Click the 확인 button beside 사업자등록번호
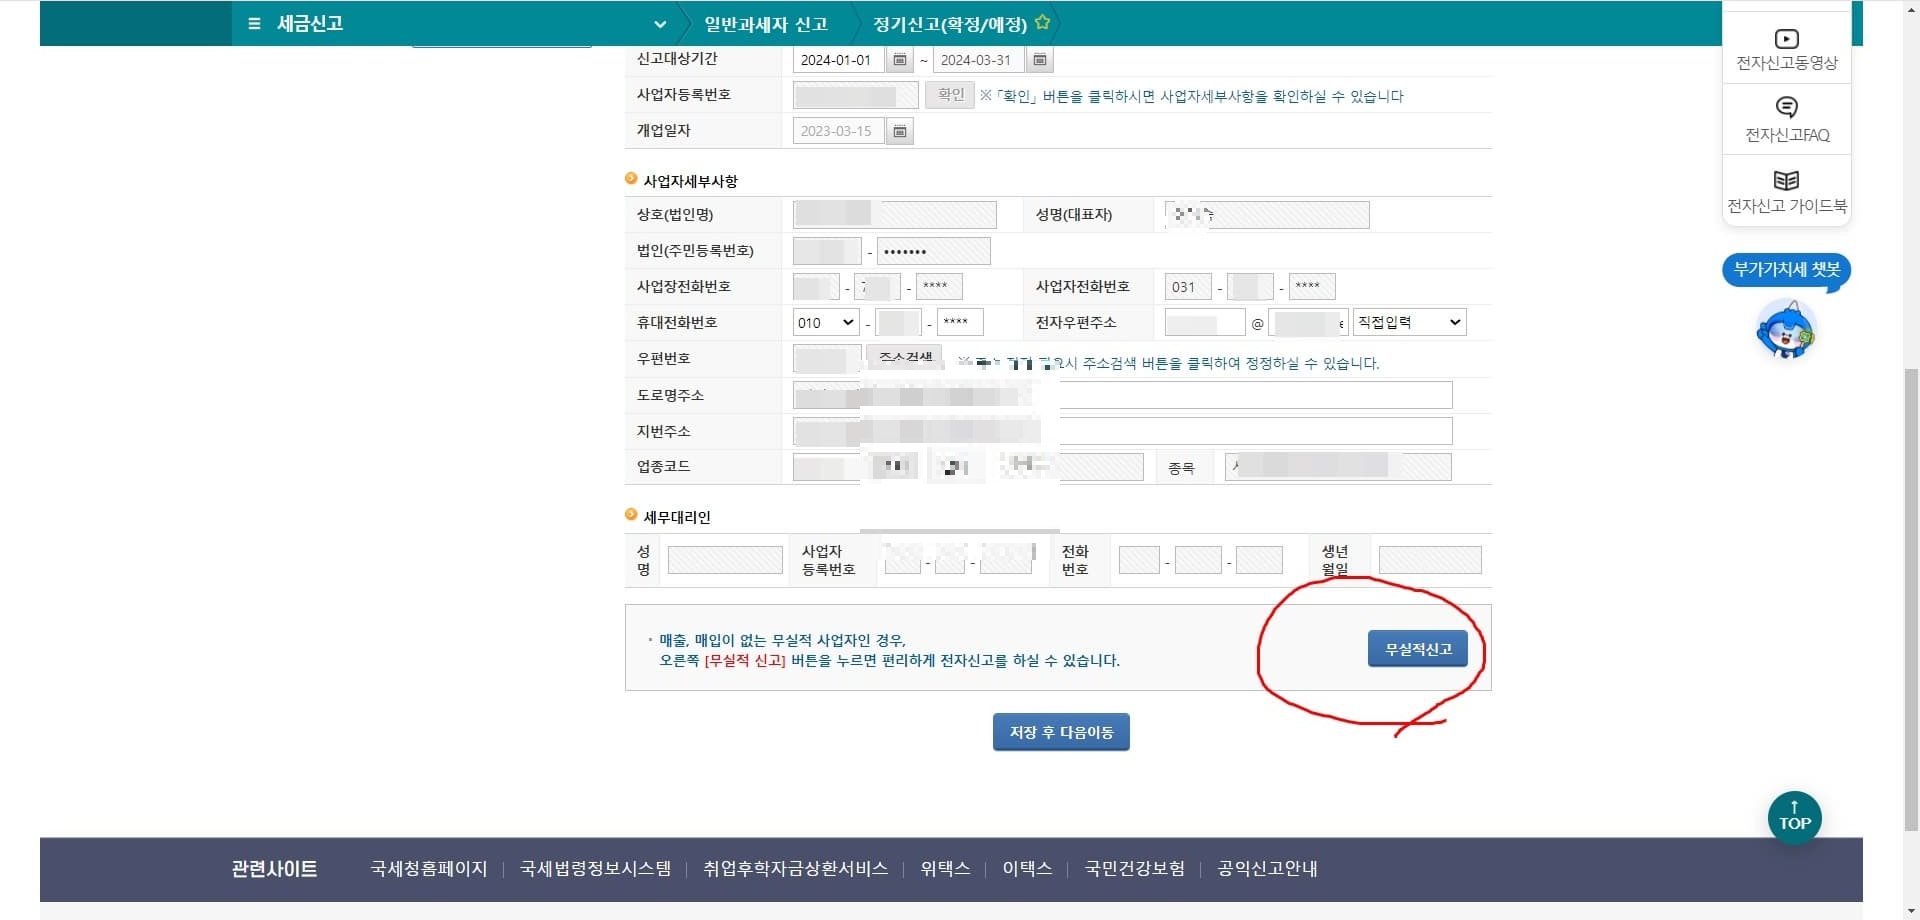 click(949, 95)
